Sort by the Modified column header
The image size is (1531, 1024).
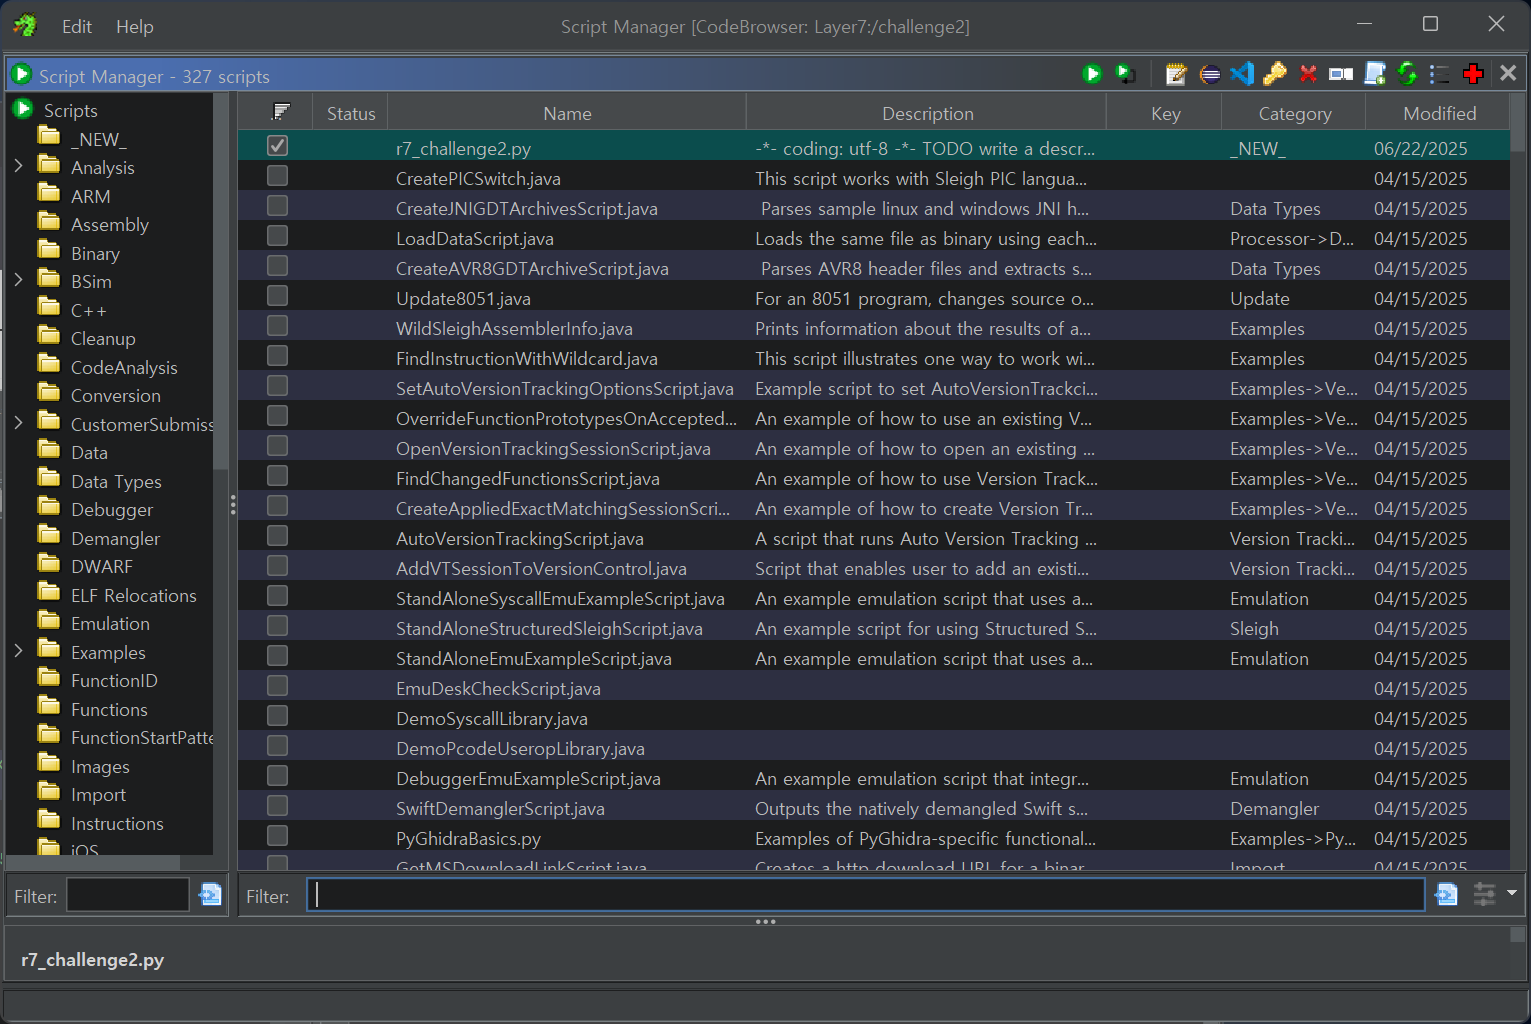coord(1439,113)
